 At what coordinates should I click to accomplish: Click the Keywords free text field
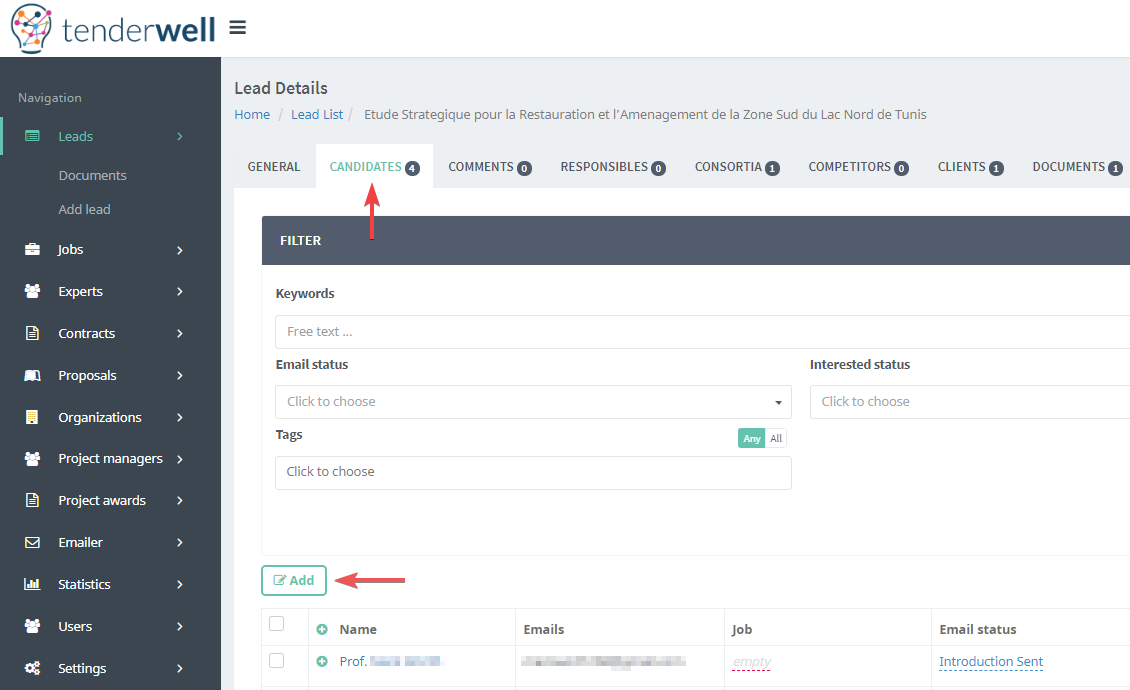700,332
